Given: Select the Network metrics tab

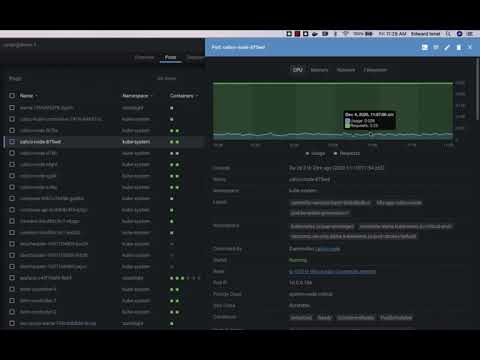Looking at the screenshot, I should (x=346, y=70).
